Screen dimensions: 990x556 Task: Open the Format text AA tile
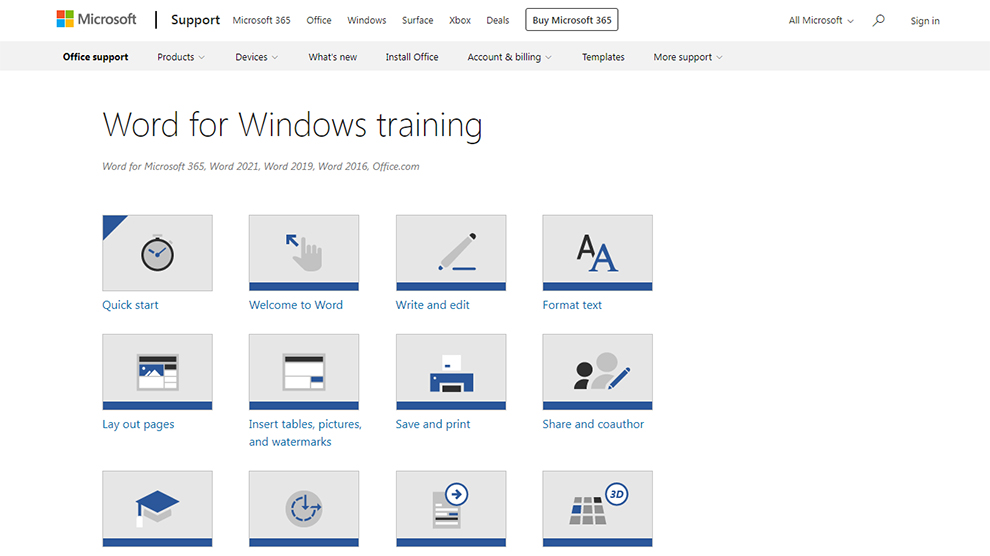(597, 252)
